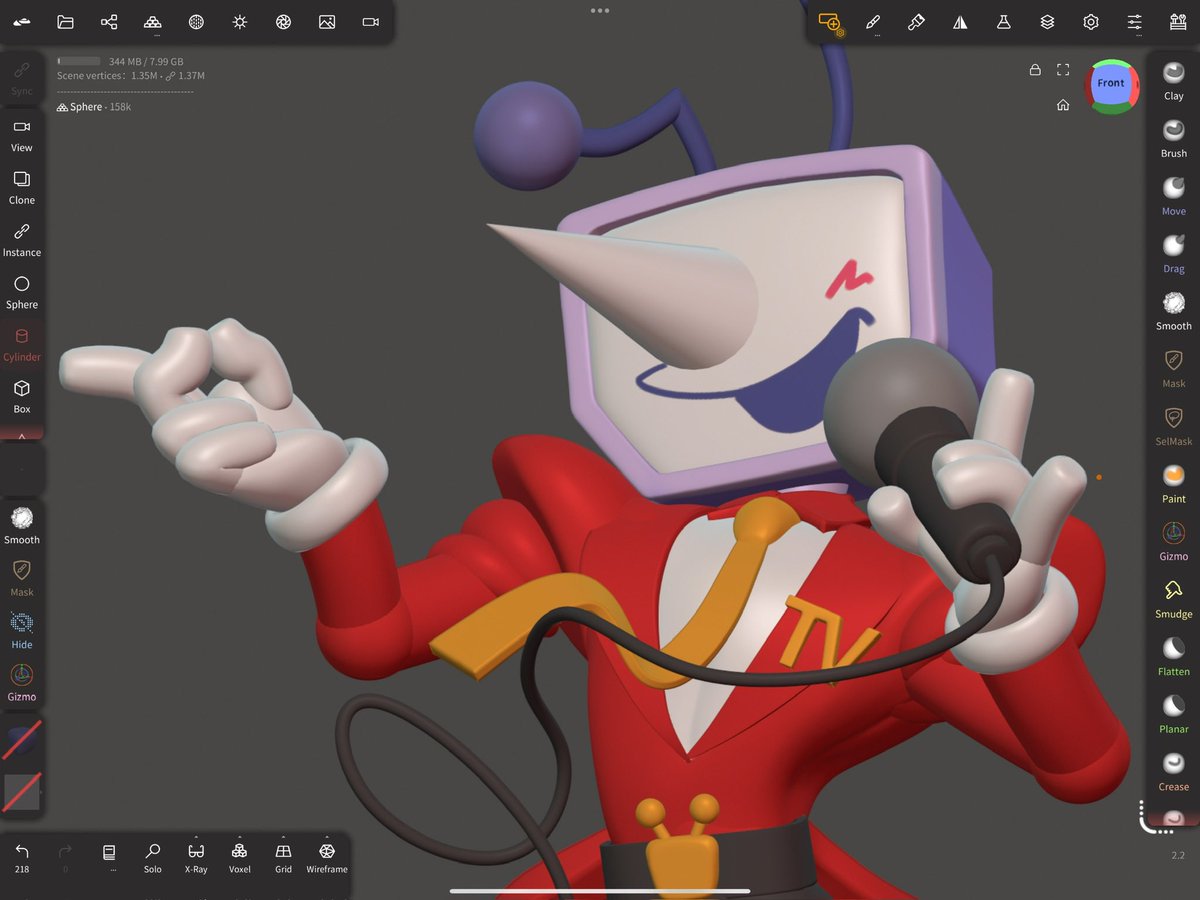Open the Settings gear menu

tap(1091, 22)
